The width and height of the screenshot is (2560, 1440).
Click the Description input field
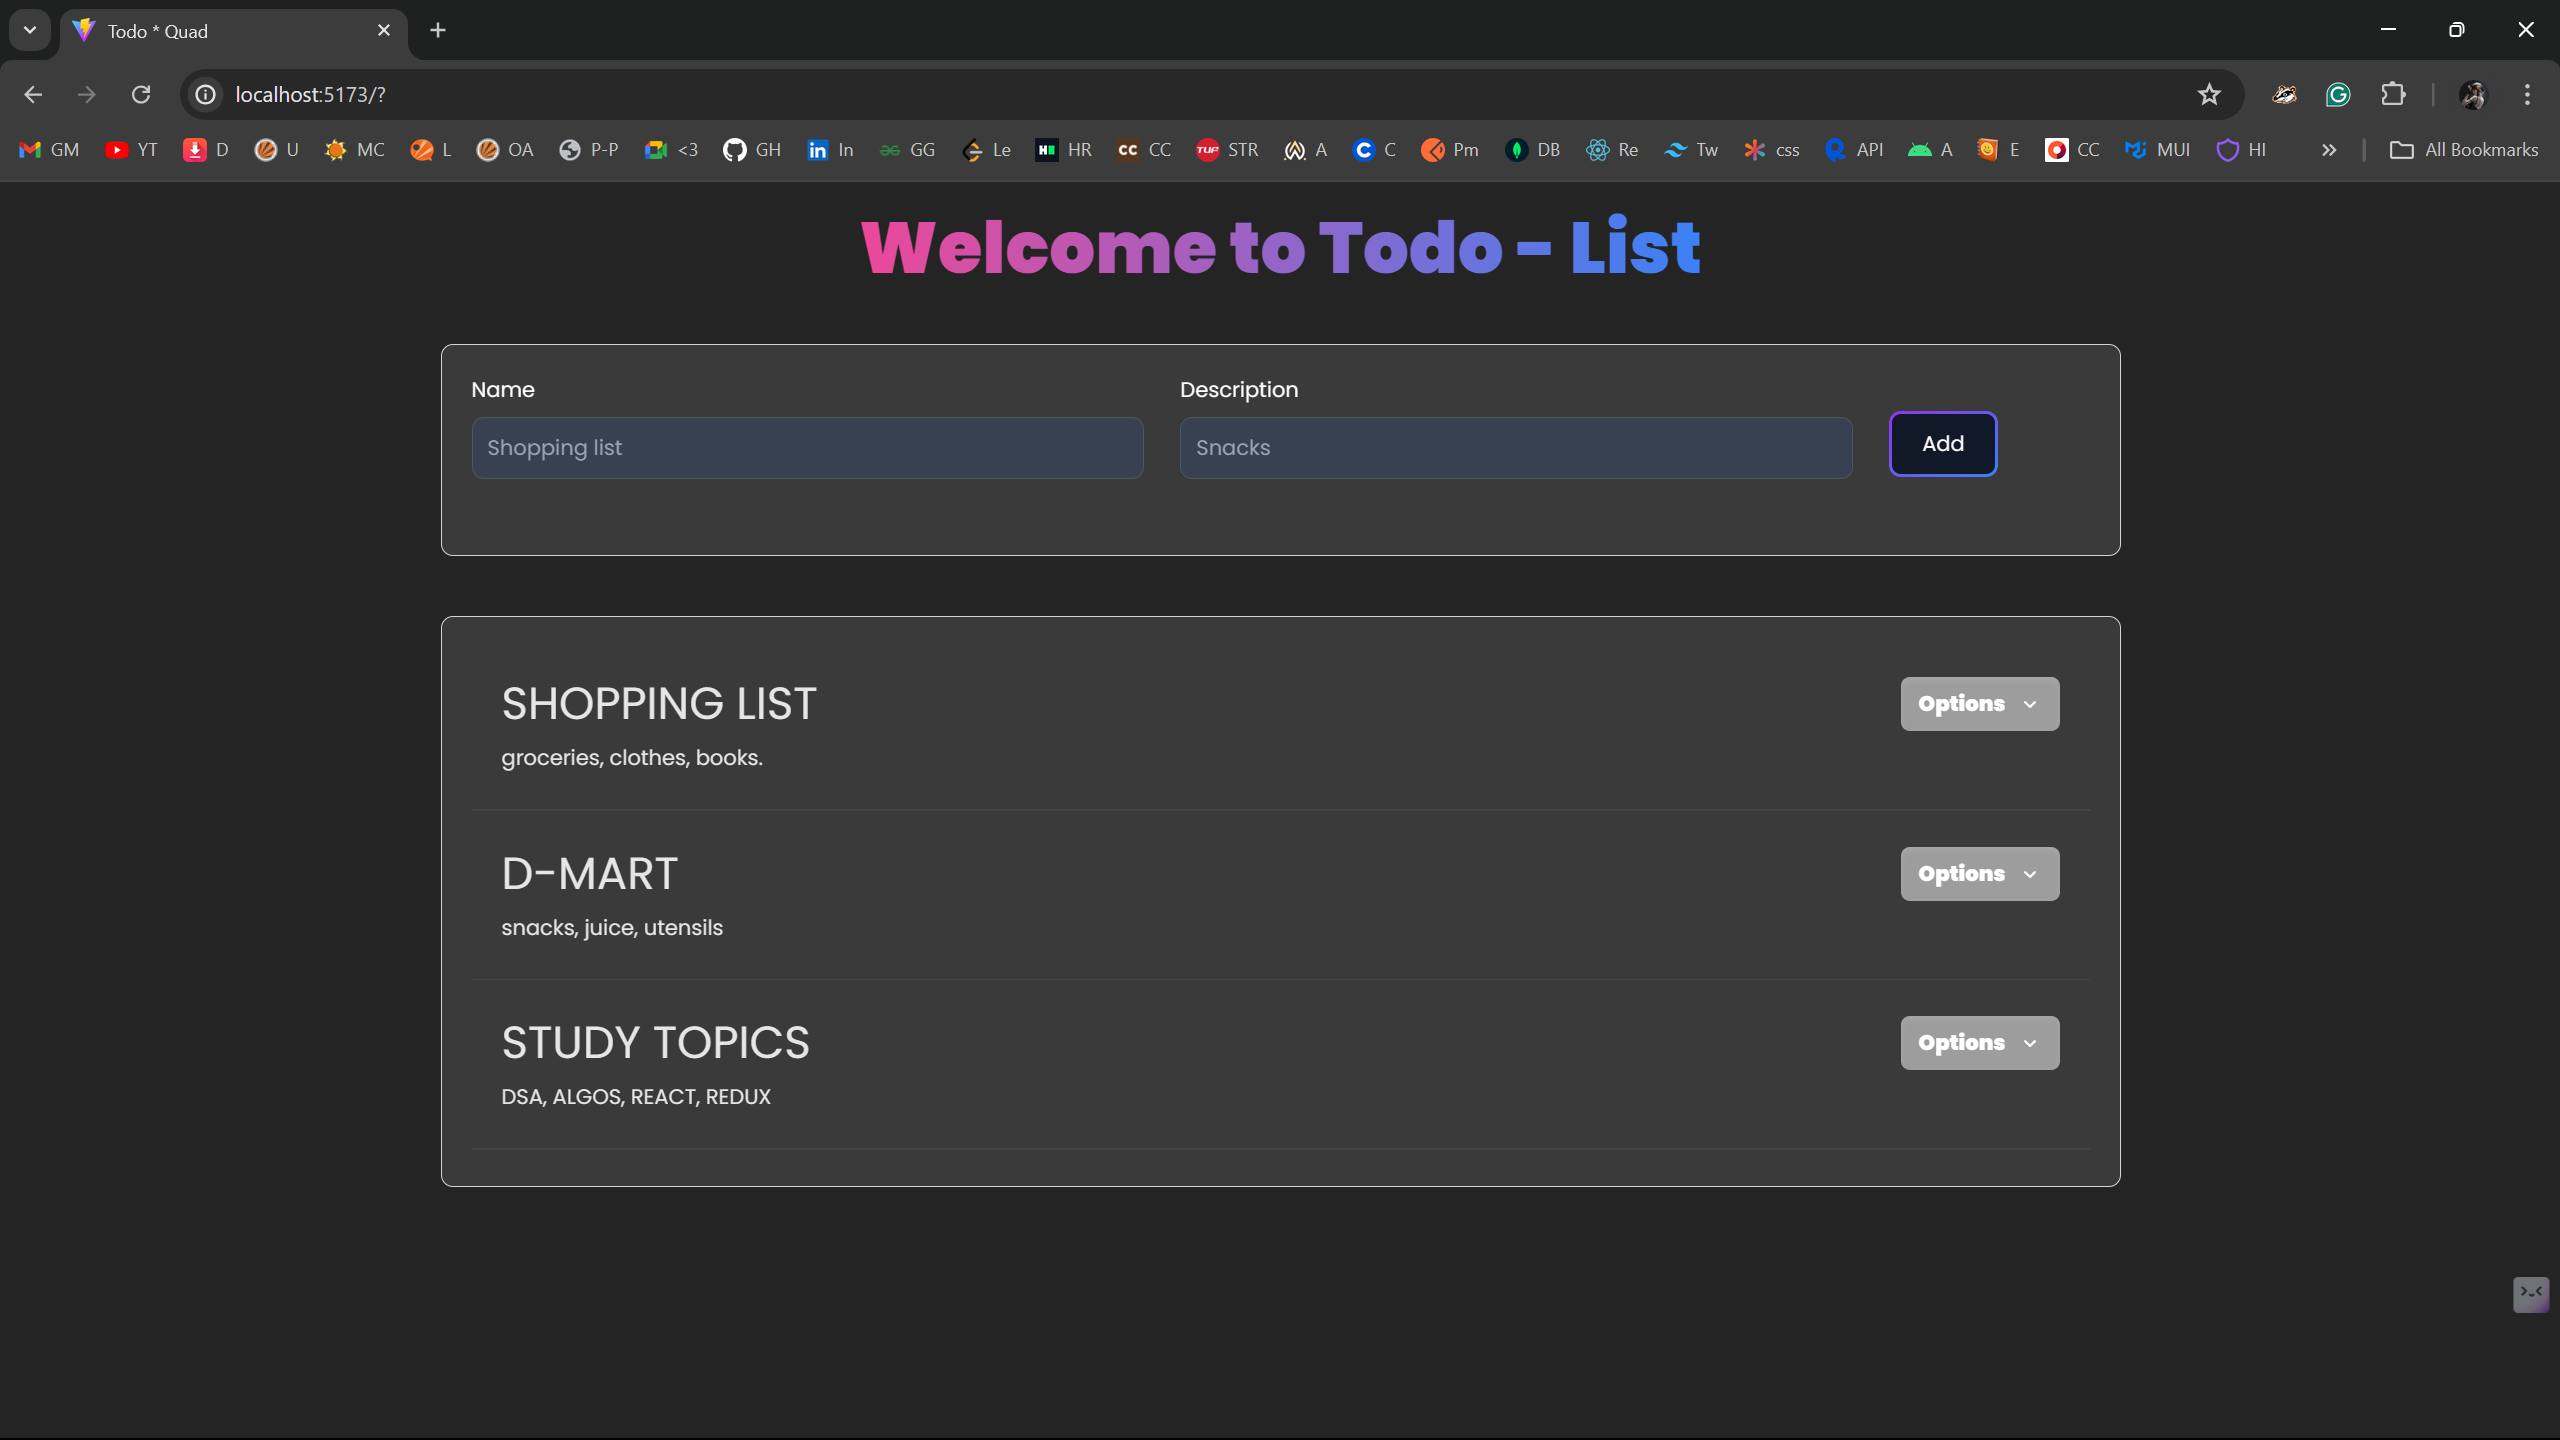click(x=1515, y=448)
